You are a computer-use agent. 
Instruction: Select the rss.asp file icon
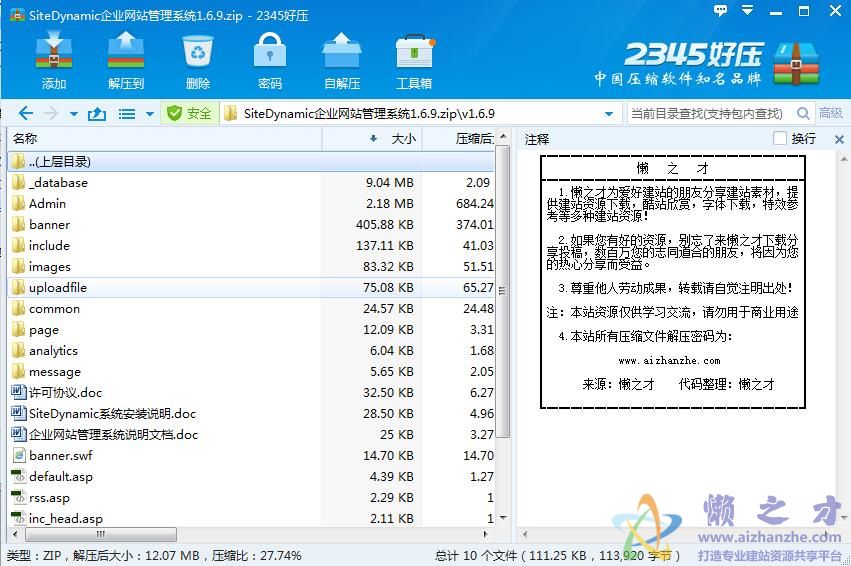coord(18,497)
